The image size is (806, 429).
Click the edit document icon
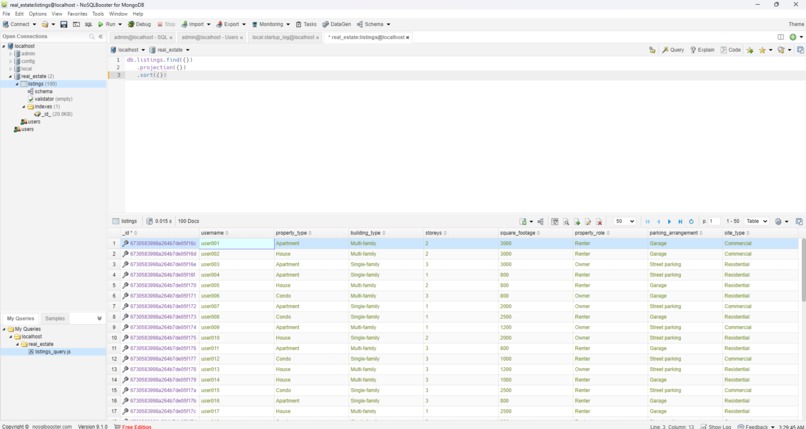(x=588, y=221)
